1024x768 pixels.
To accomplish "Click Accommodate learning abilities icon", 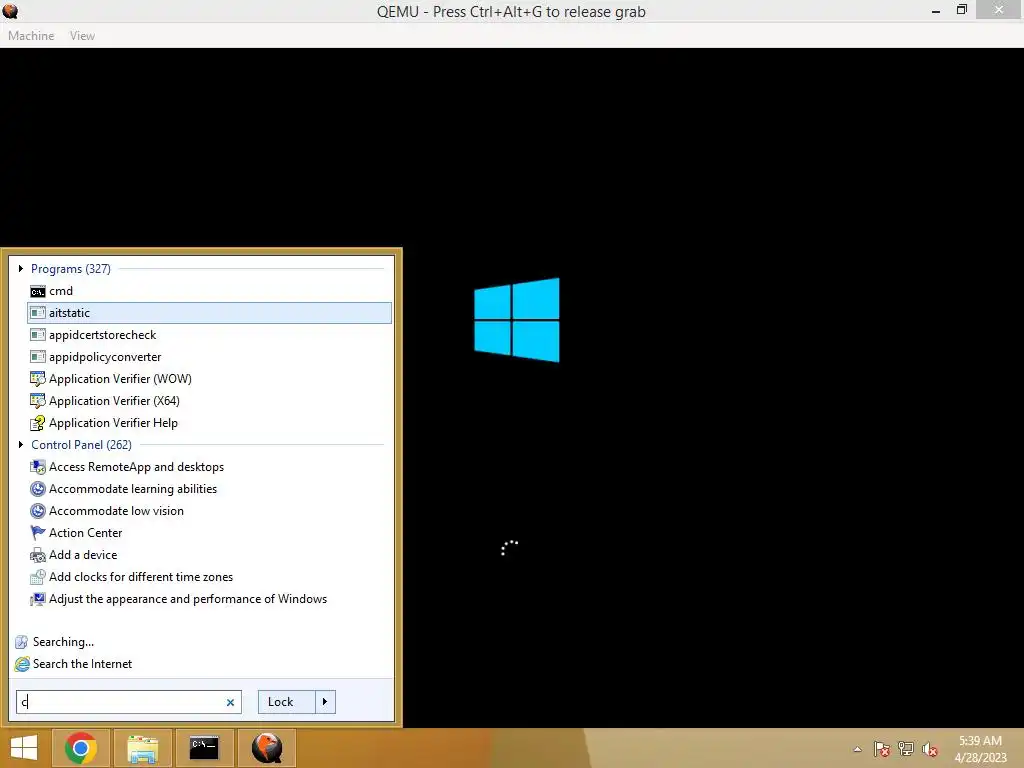I will [38, 489].
